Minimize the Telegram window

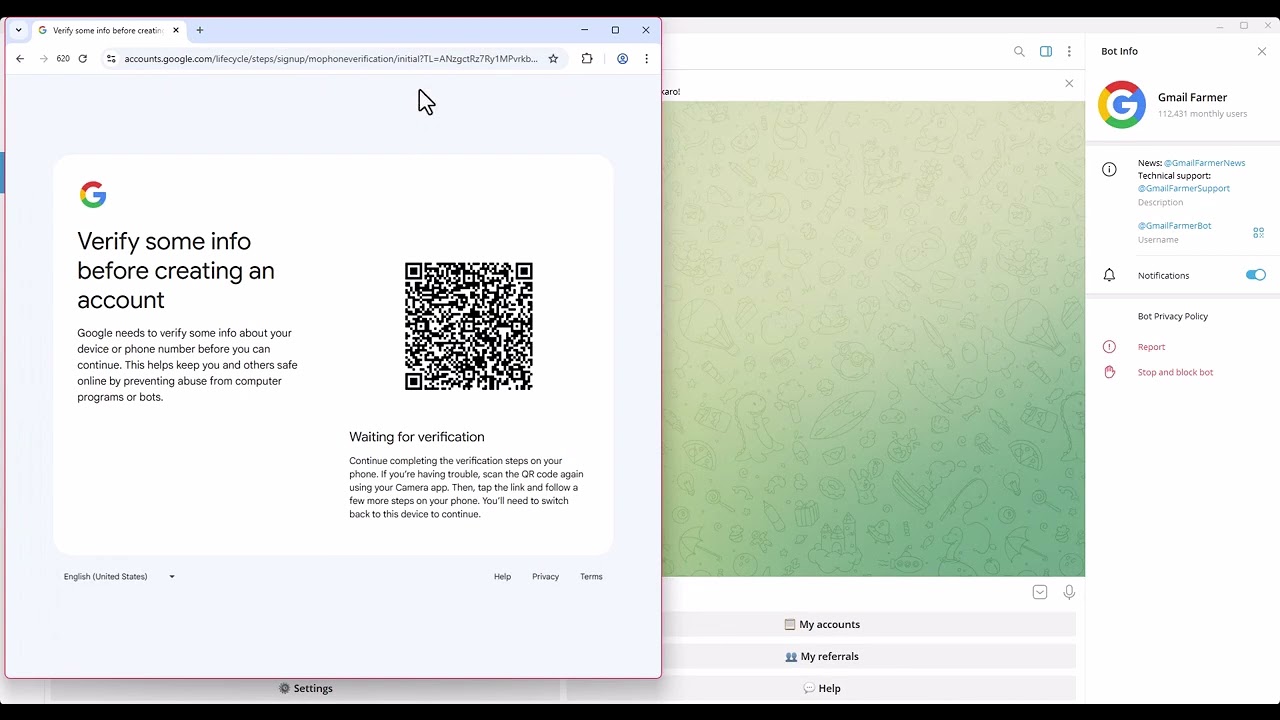click(1219, 26)
